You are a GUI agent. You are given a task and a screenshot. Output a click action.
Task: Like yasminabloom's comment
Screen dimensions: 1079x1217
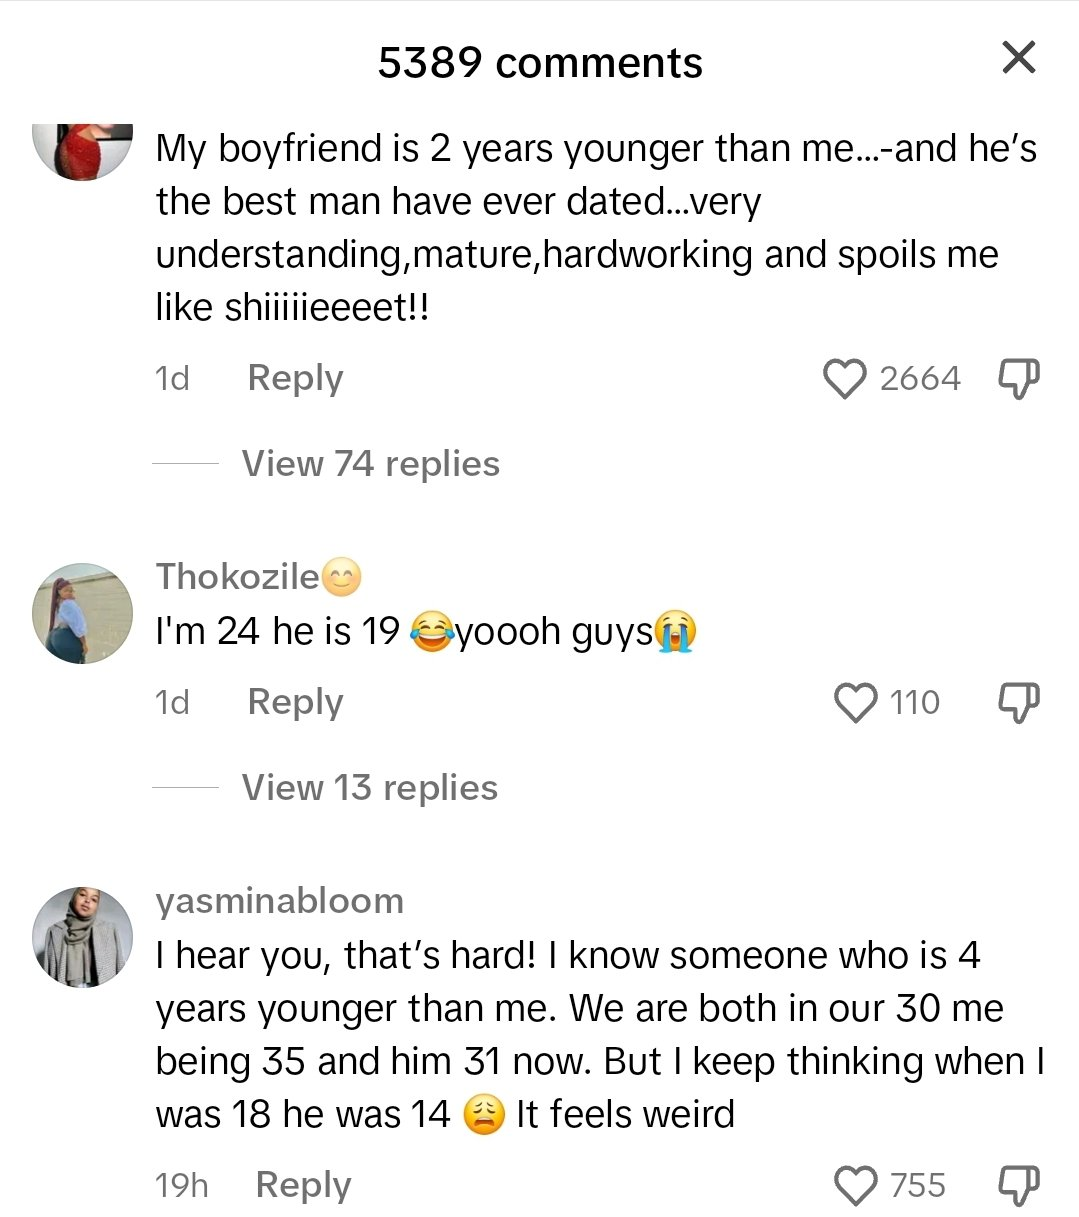point(855,1186)
